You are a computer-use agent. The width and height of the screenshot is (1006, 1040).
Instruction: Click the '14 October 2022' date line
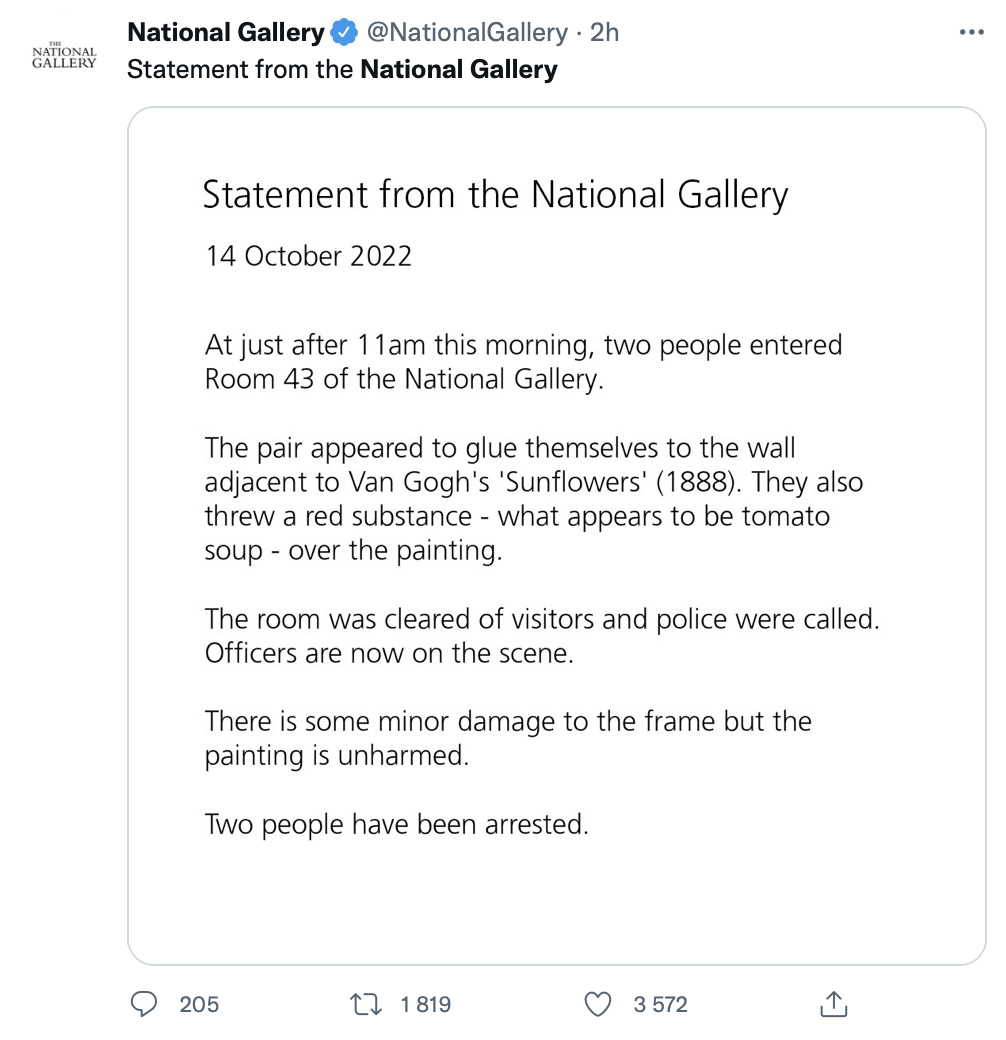coord(308,256)
